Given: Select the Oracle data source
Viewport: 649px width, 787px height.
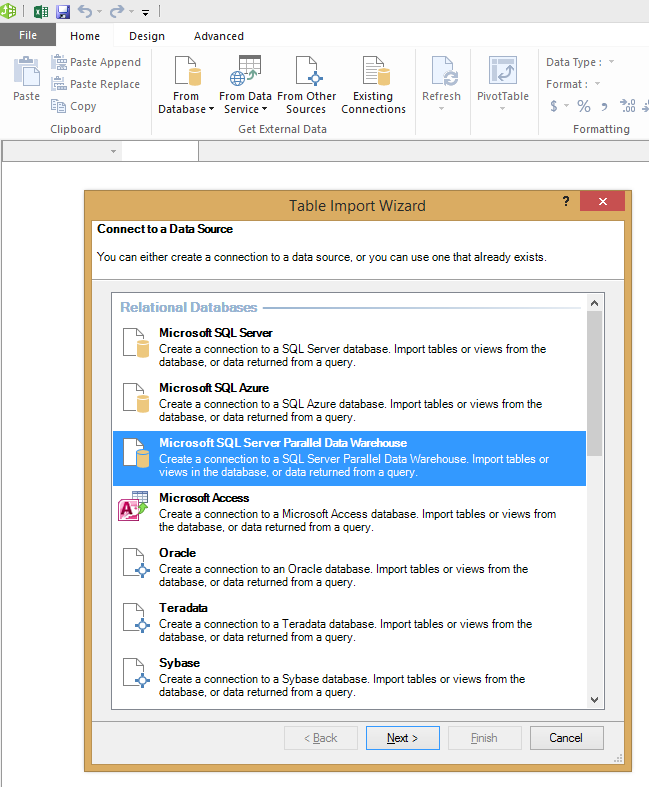Looking at the screenshot, I should [x=178, y=553].
